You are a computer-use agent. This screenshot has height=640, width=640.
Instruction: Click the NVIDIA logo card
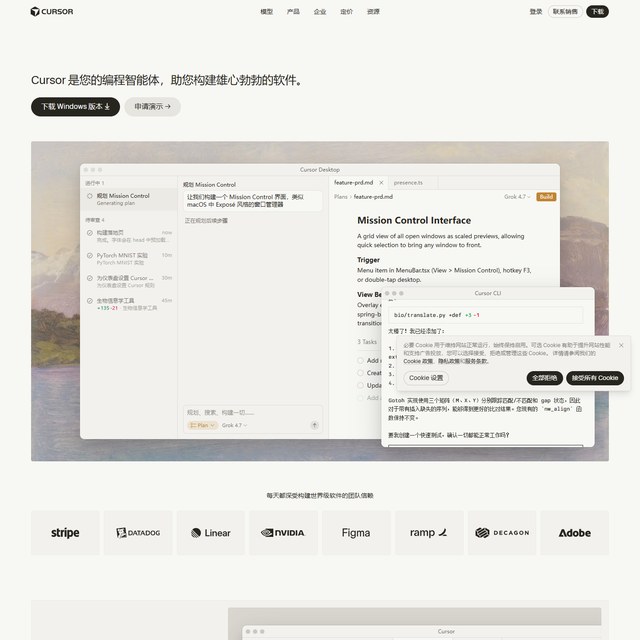(283, 533)
